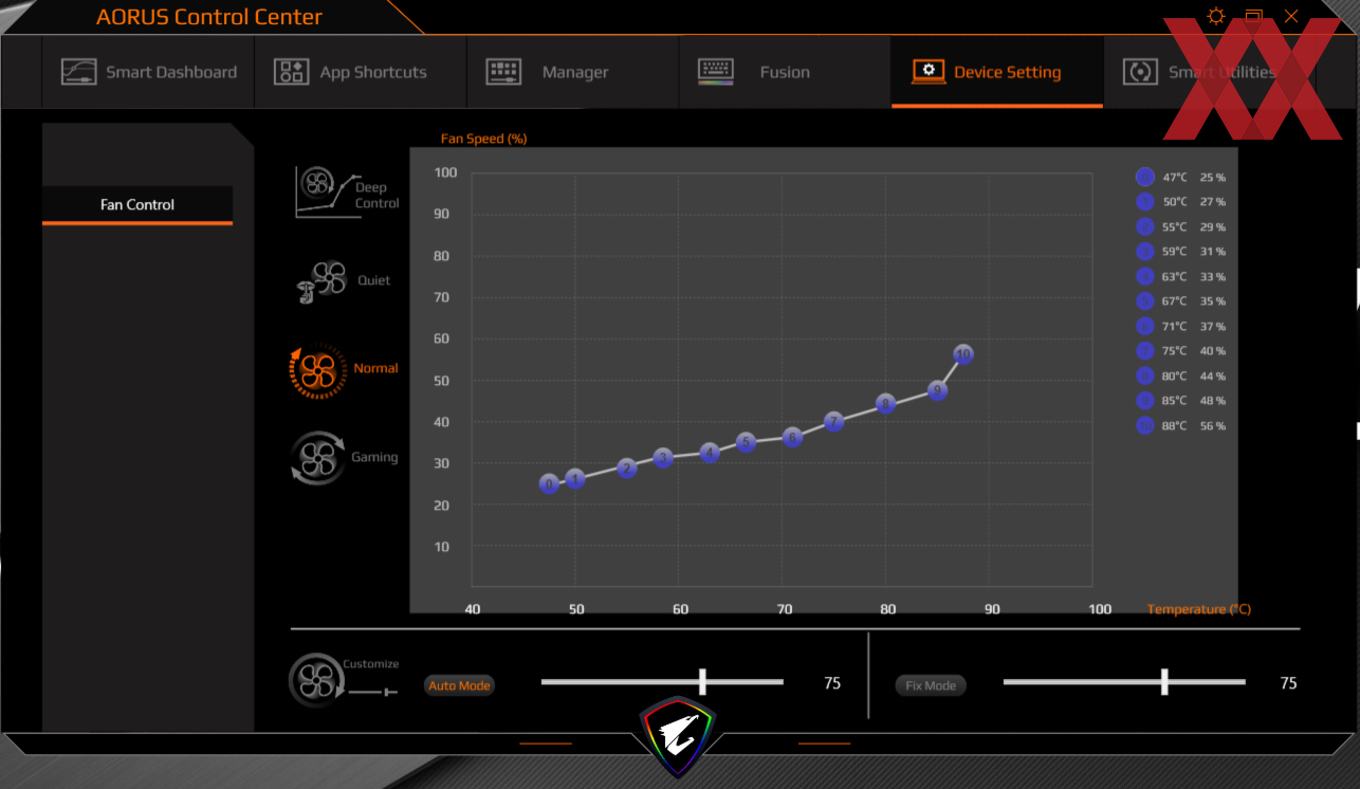Select curve point 4 on graph
This screenshot has width=1360, height=789.
point(710,453)
